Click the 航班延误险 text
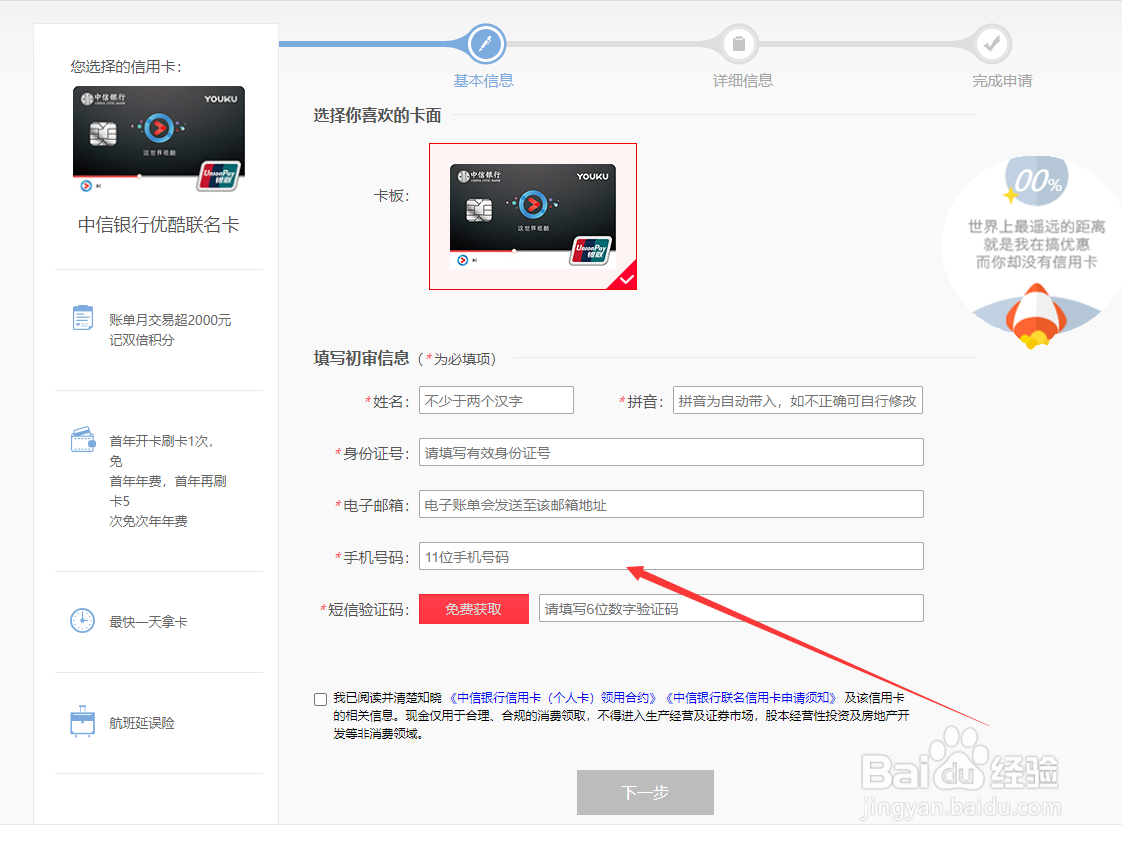This screenshot has width=1122, height=846. coord(142,723)
